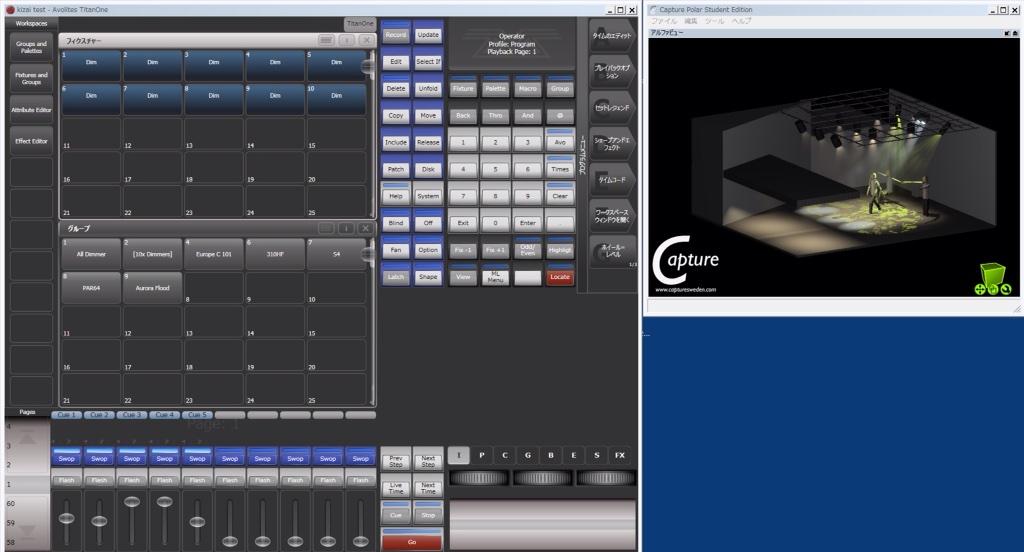Open the Attribute Editor workspace
This screenshot has height=552, width=1024.
pos(31,110)
